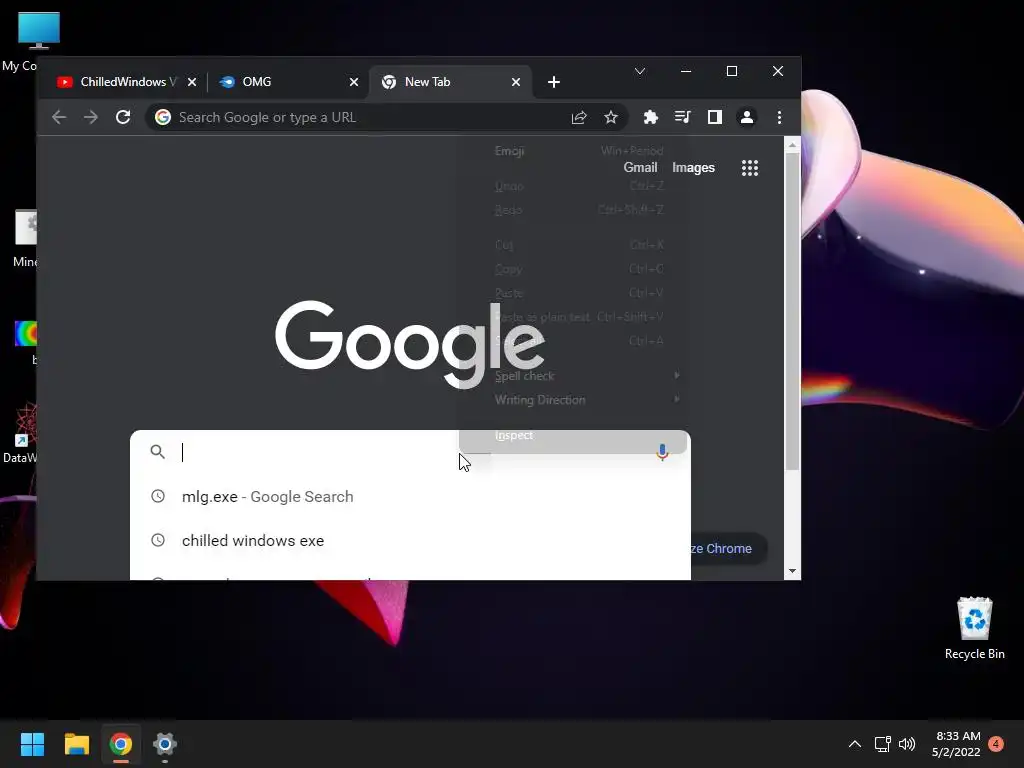This screenshot has height=768, width=1024.
Task: Click the clock icon beside mlg.exe suggestion
Action: (x=158, y=496)
